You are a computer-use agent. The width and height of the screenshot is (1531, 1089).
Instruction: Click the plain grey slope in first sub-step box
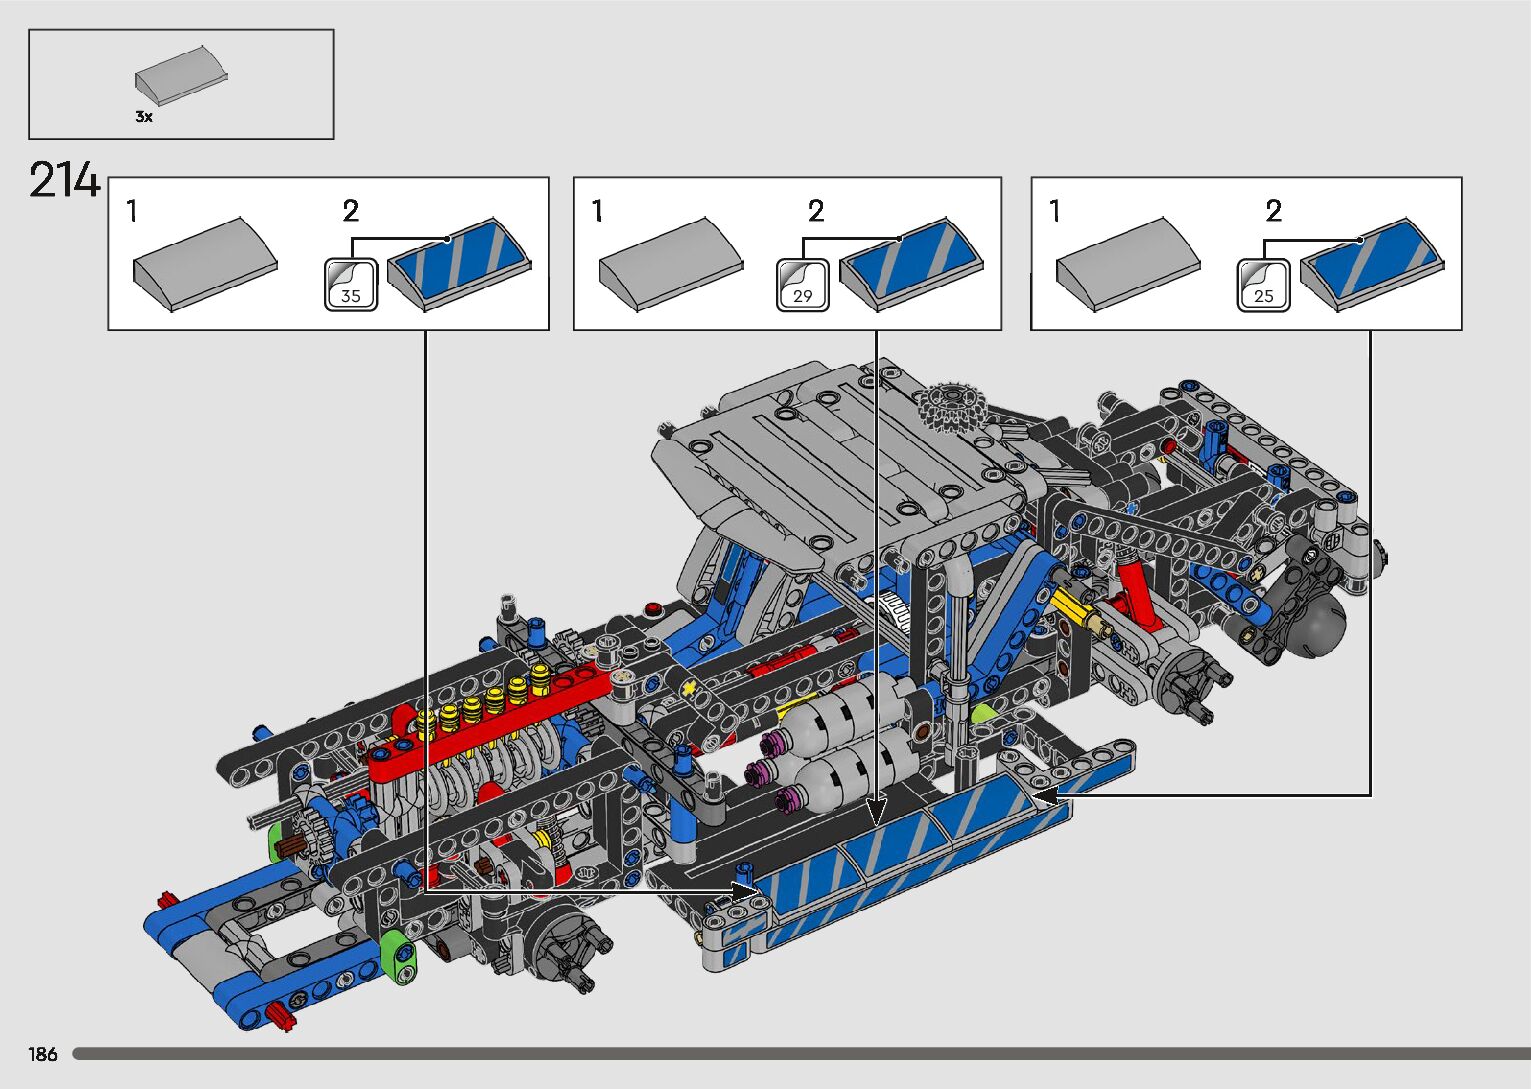[x=205, y=264]
